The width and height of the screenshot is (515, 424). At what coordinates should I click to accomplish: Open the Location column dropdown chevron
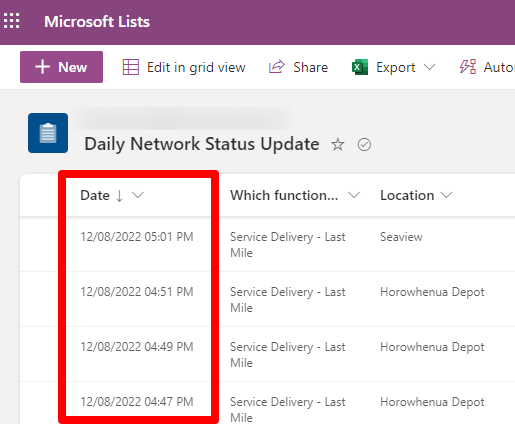click(446, 195)
